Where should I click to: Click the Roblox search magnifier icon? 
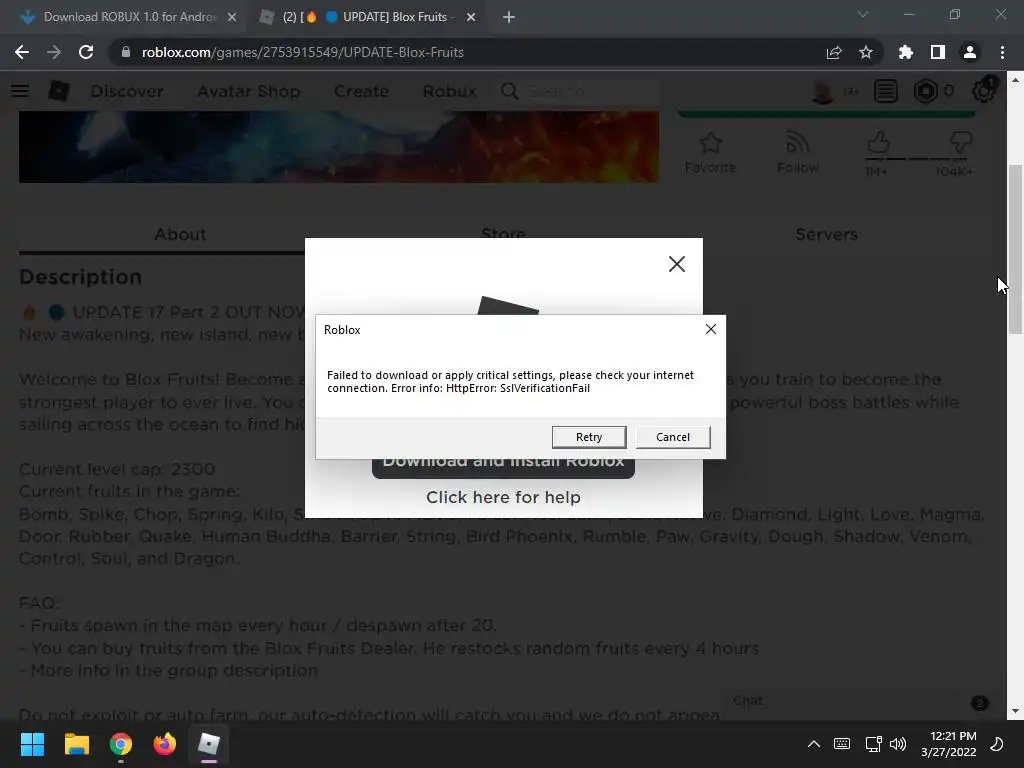point(510,91)
